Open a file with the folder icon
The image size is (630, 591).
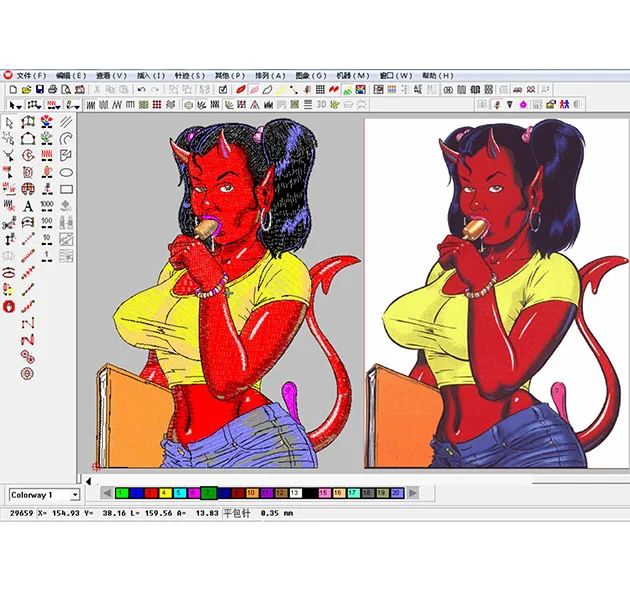click(x=26, y=90)
